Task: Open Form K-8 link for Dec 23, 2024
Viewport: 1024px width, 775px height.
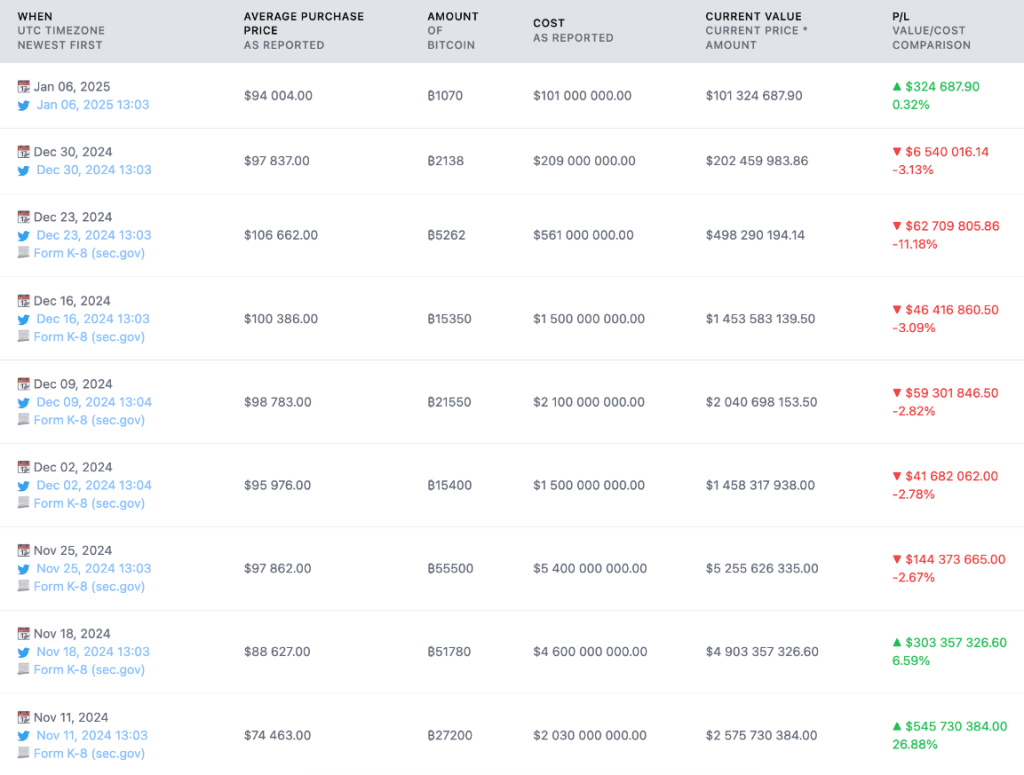Action: (x=89, y=254)
